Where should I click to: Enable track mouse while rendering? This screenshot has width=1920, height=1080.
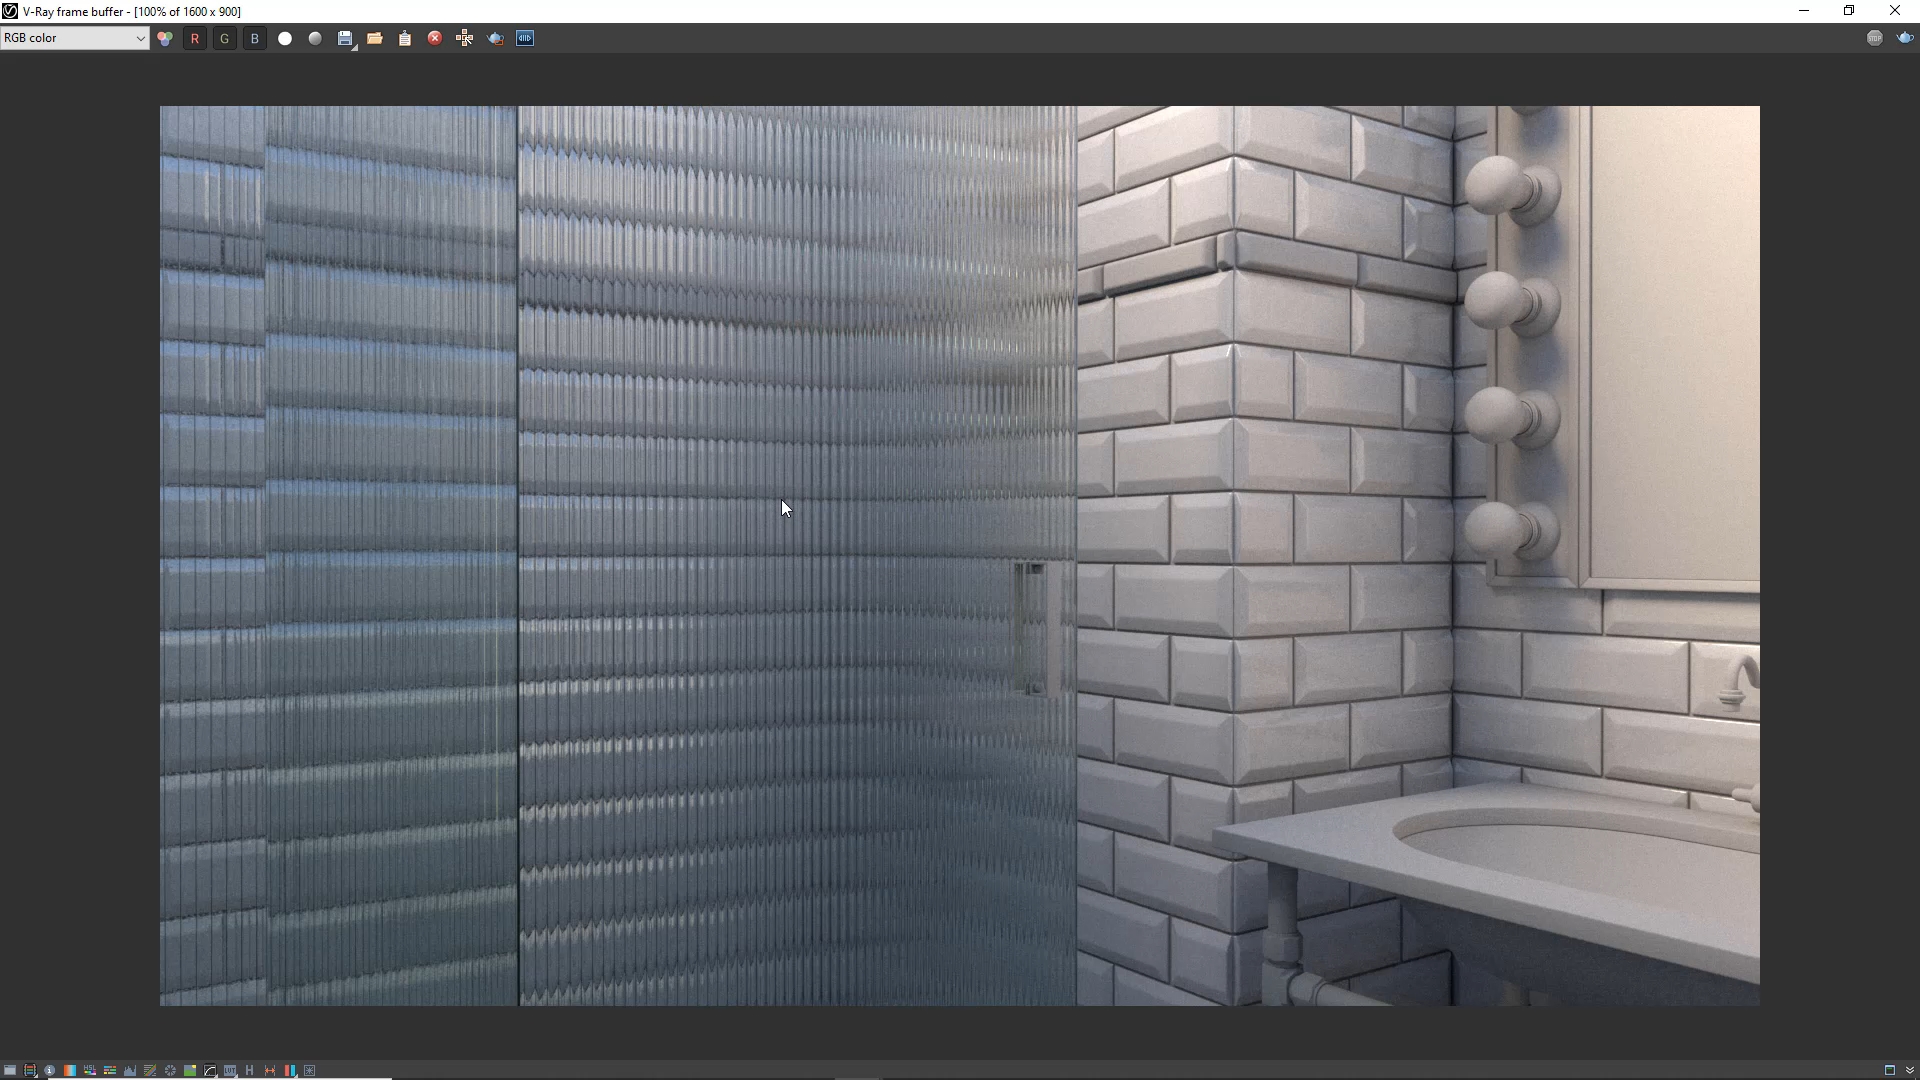point(465,38)
